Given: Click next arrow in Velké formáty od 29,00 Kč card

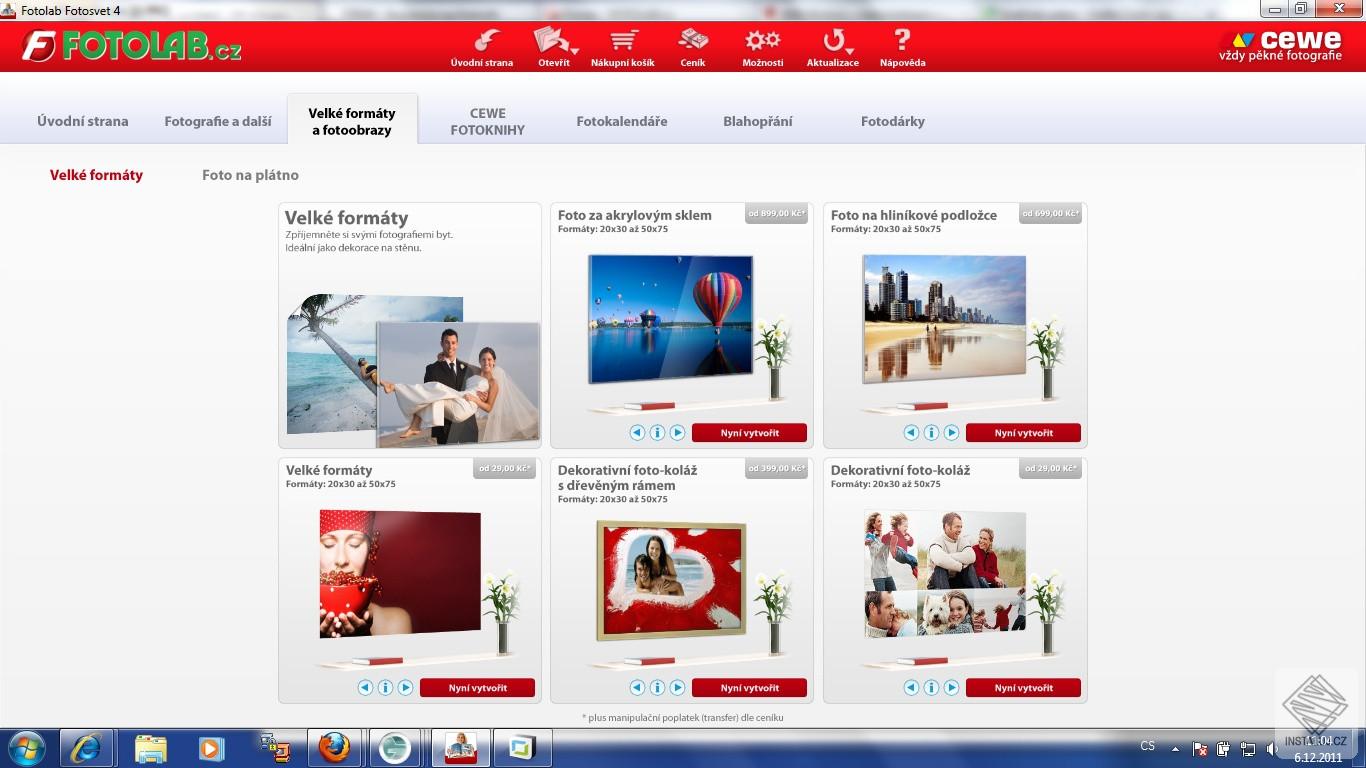Looking at the screenshot, I should [x=405, y=688].
